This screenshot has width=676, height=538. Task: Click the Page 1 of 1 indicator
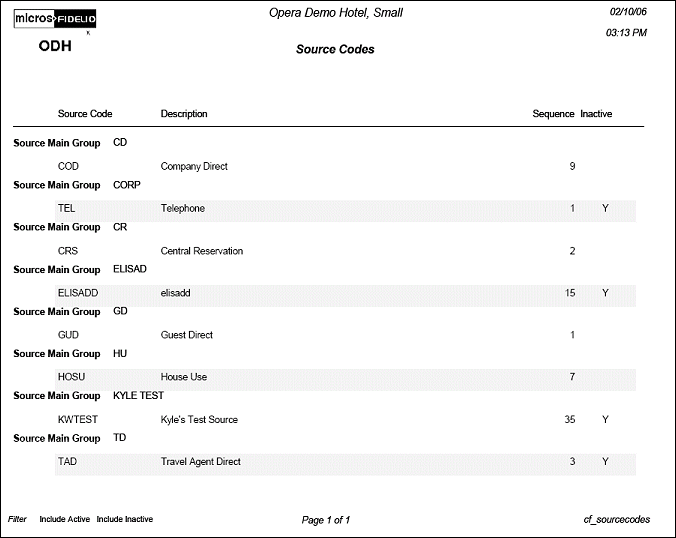tap(325, 520)
